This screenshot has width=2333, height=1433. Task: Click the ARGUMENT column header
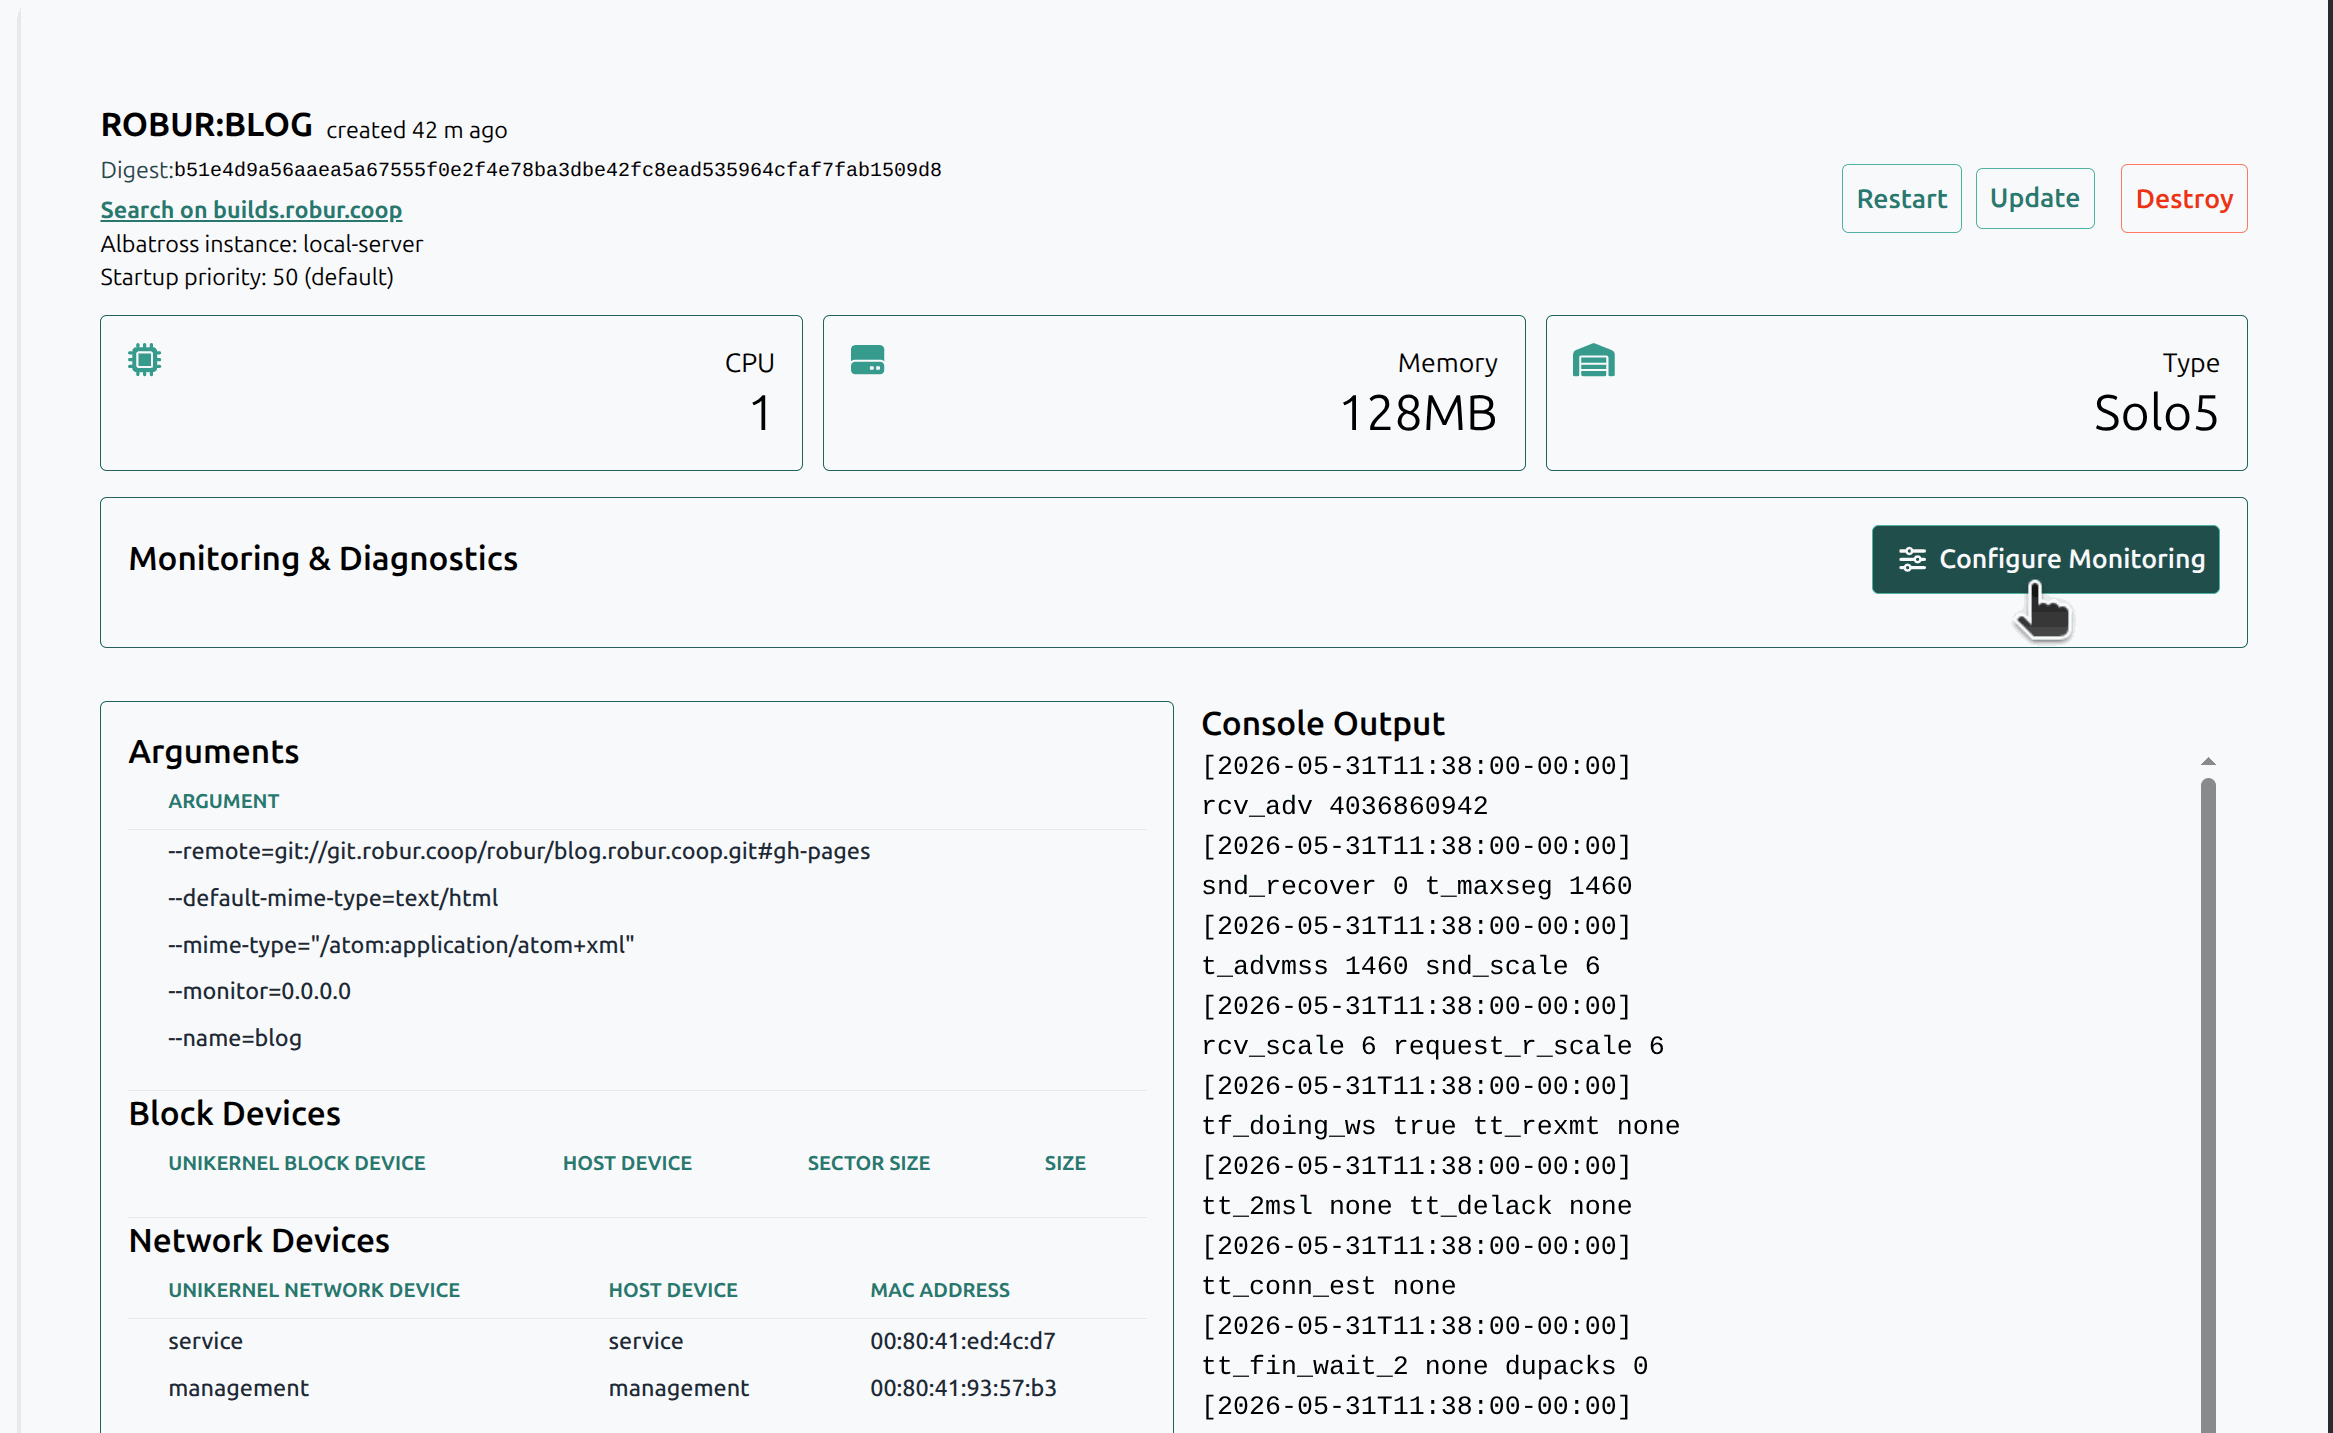pyautogui.click(x=223, y=801)
